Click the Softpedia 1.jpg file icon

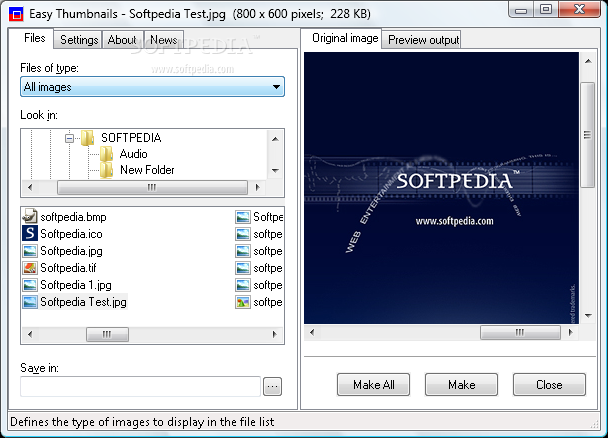(x=30, y=285)
